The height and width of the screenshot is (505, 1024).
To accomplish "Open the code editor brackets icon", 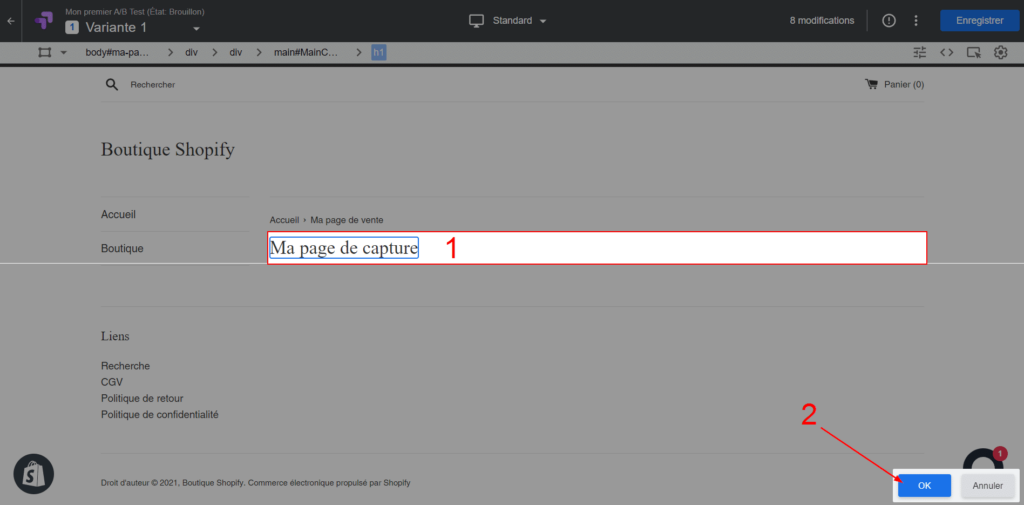I will click(946, 52).
